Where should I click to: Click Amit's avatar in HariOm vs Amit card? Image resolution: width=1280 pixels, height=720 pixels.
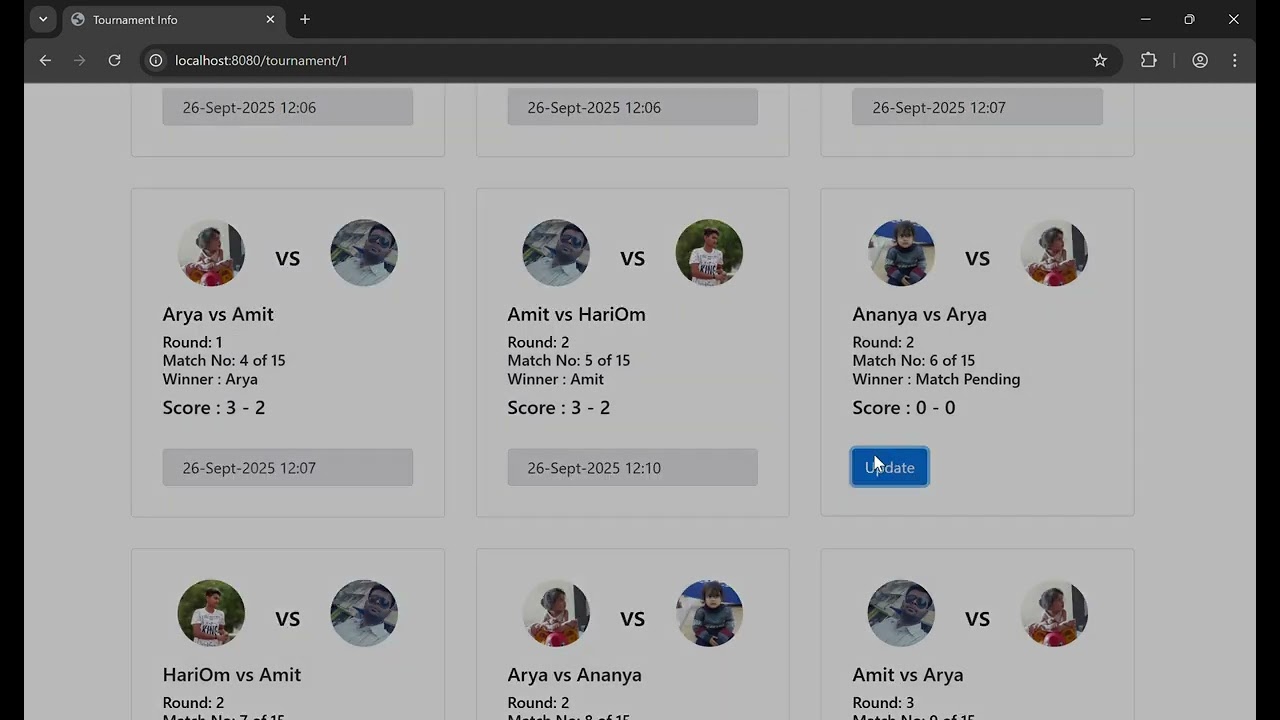point(364,613)
